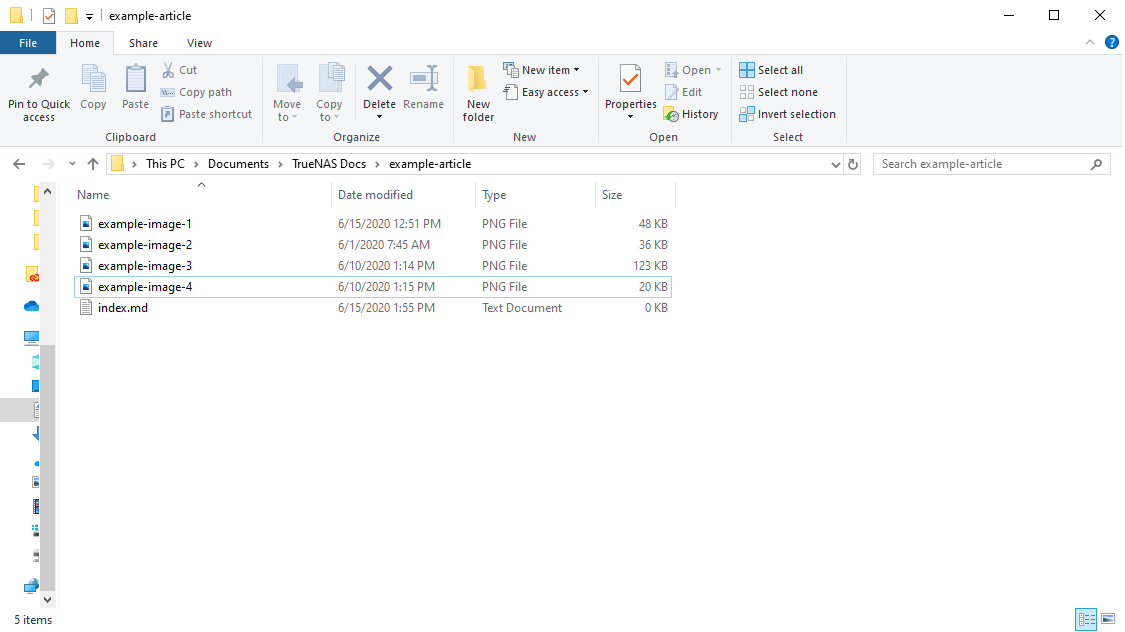Create a New folder from the ribbon
This screenshot has width=1125, height=632.
pos(478,92)
